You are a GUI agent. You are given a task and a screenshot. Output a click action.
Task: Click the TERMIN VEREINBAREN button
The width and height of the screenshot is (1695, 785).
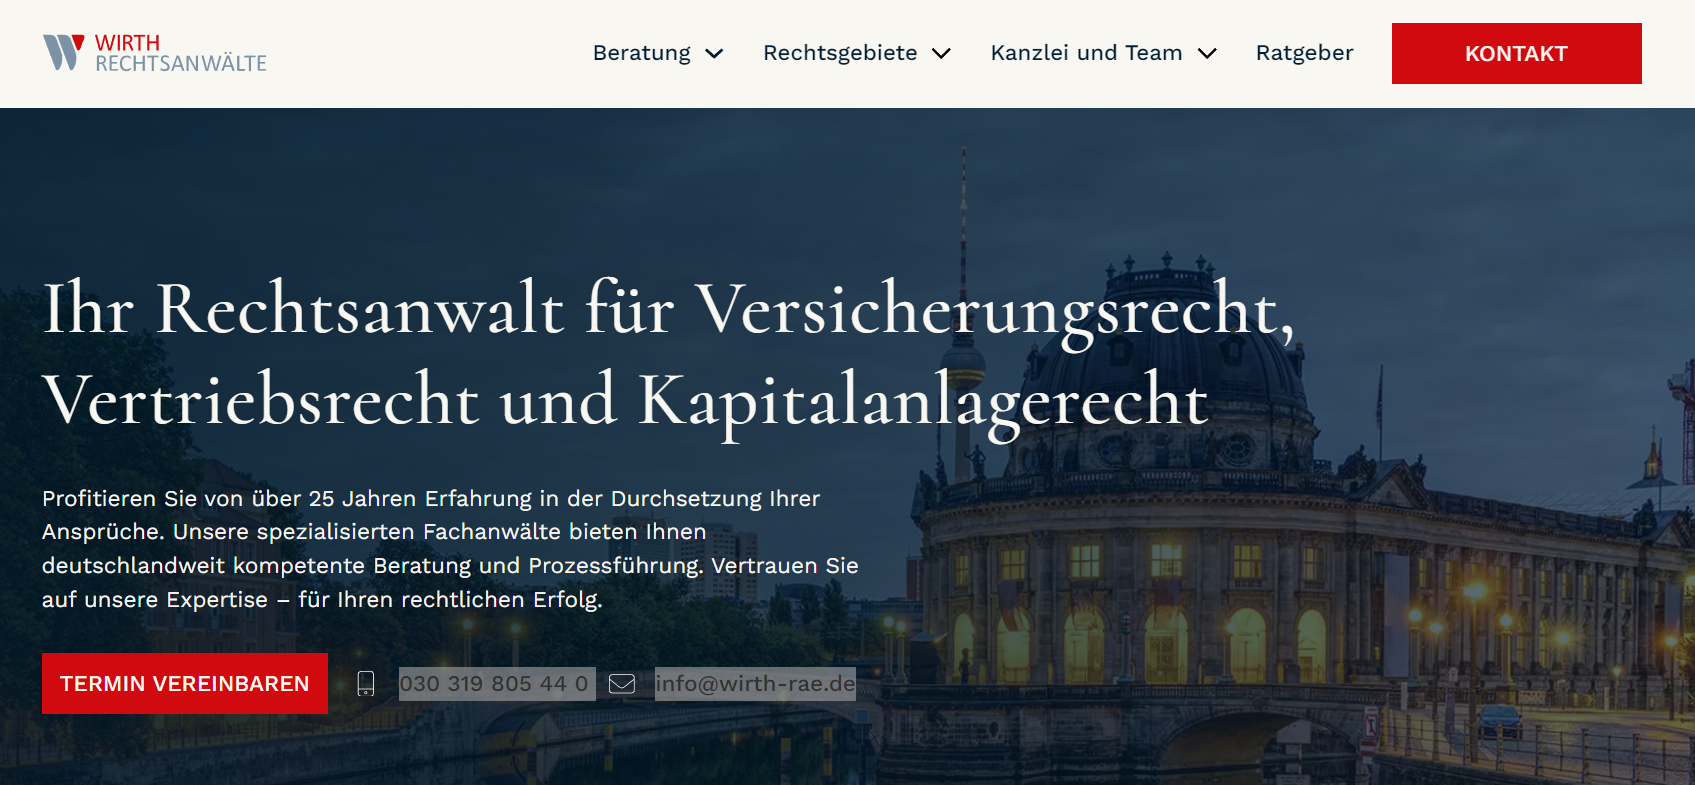click(185, 684)
